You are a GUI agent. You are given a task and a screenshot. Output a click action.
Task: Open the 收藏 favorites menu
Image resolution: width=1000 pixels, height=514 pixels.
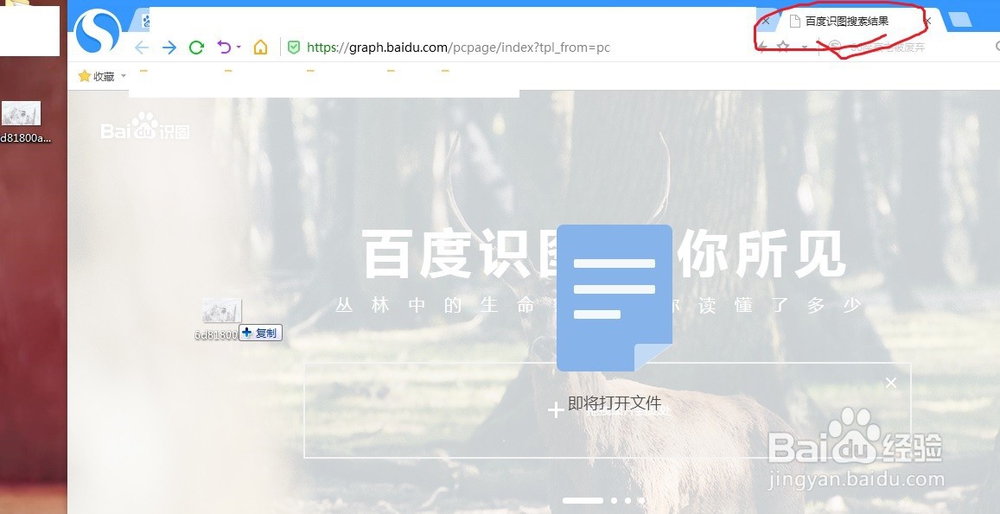click(96, 76)
